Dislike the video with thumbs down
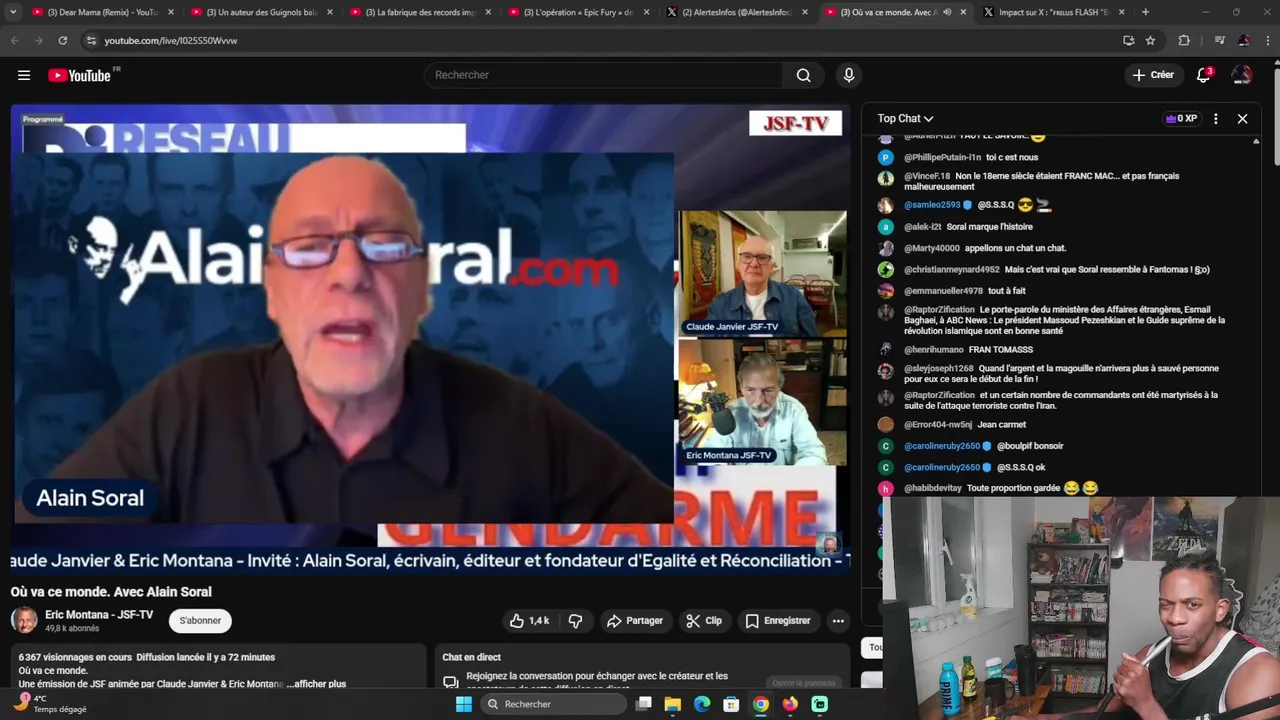 (575, 621)
